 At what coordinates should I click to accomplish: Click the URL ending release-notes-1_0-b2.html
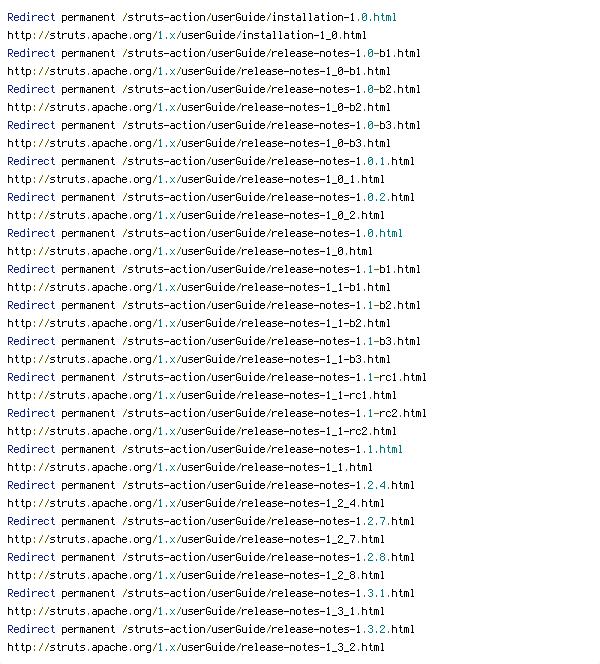[199, 107]
